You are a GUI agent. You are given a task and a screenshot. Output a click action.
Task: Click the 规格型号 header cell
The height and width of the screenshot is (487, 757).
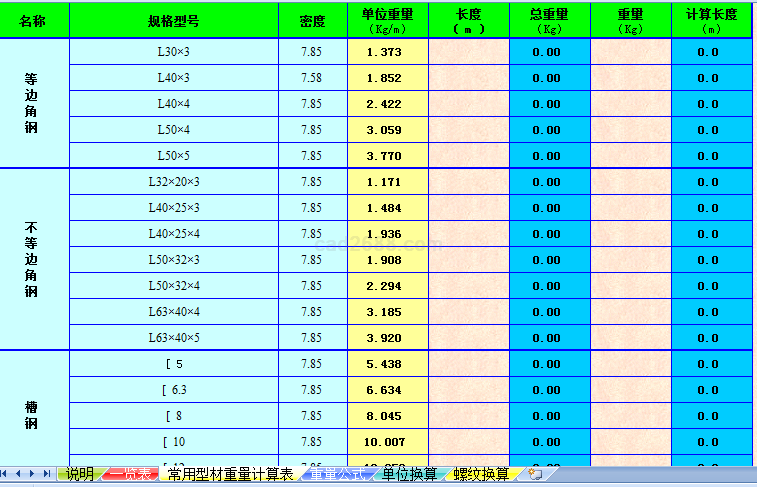[173, 20]
